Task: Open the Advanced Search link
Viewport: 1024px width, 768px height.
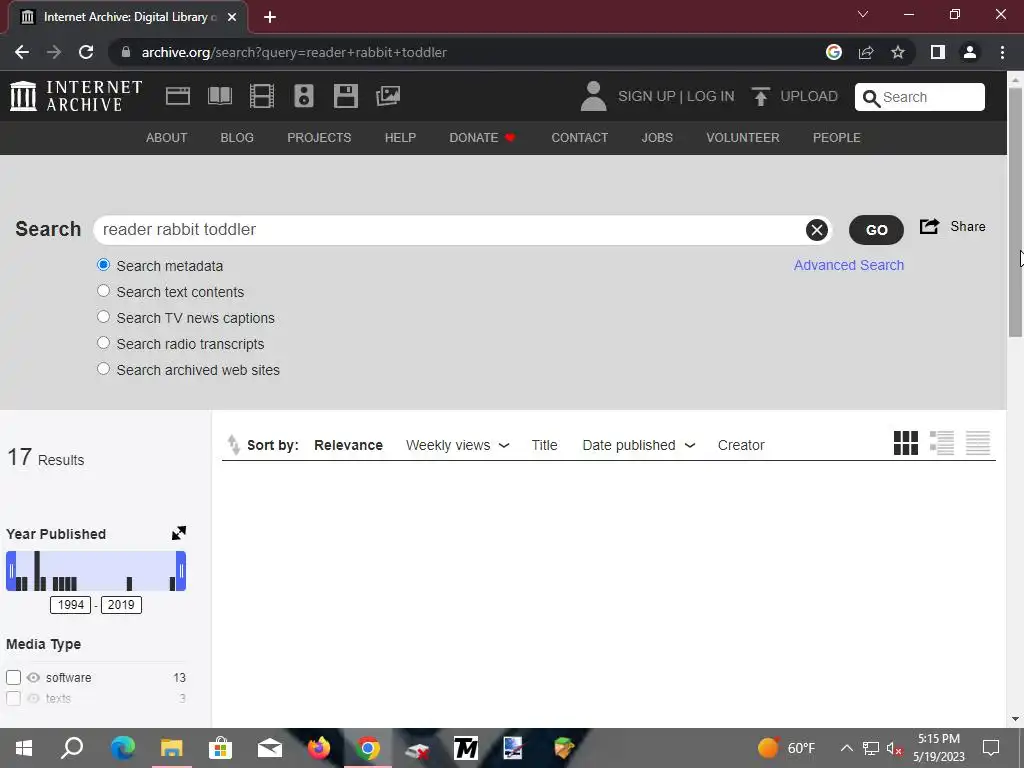Action: pyautogui.click(x=849, y=265)
